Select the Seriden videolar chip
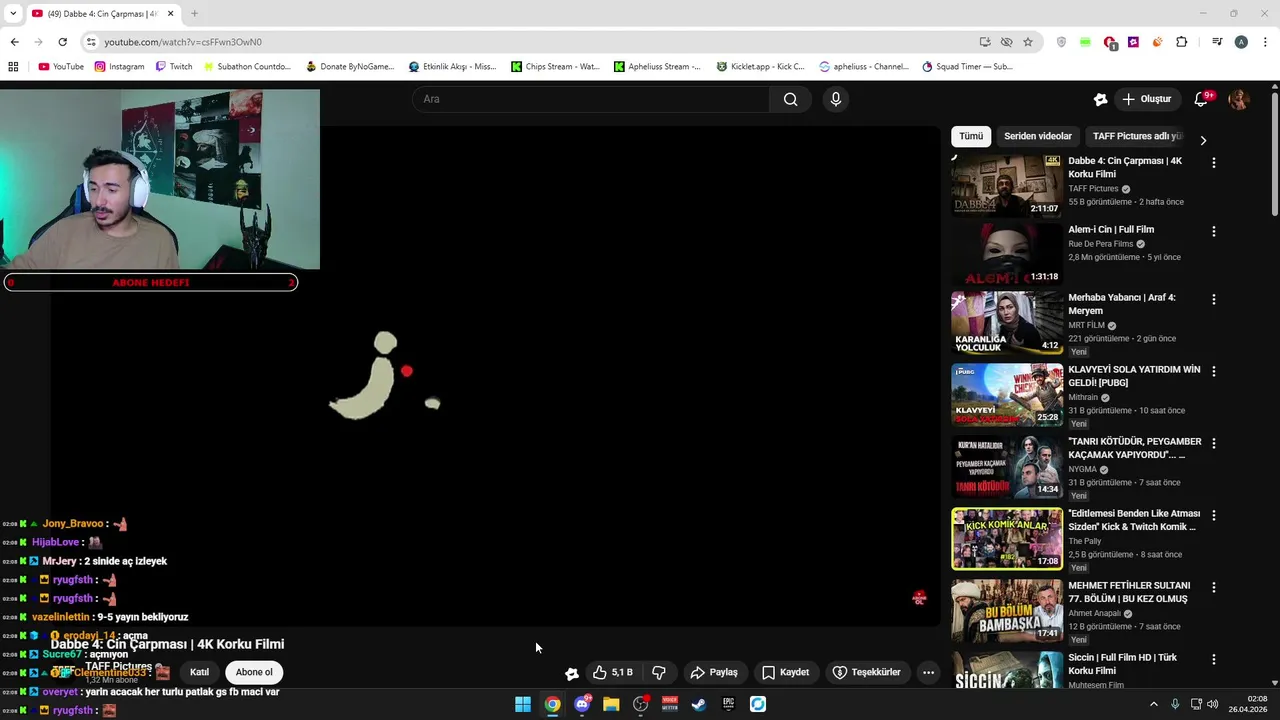The image size is (1280, 720). tap(1038, 136)
